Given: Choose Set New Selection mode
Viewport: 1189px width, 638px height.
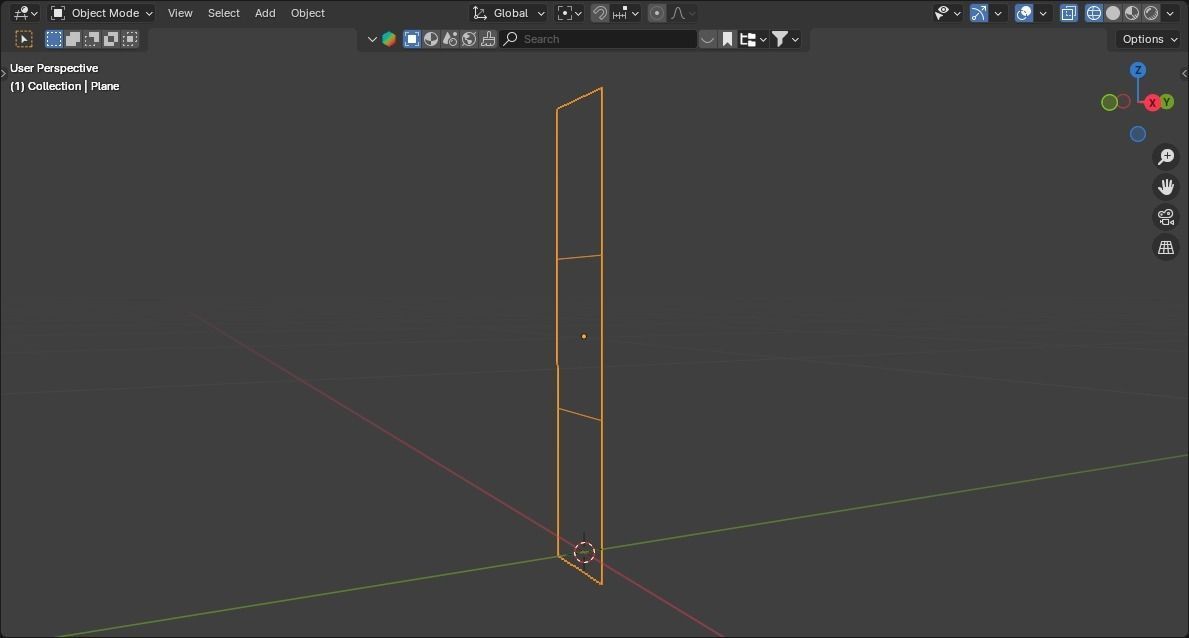Looking at the screenshot, I should (x=54, y=39).
